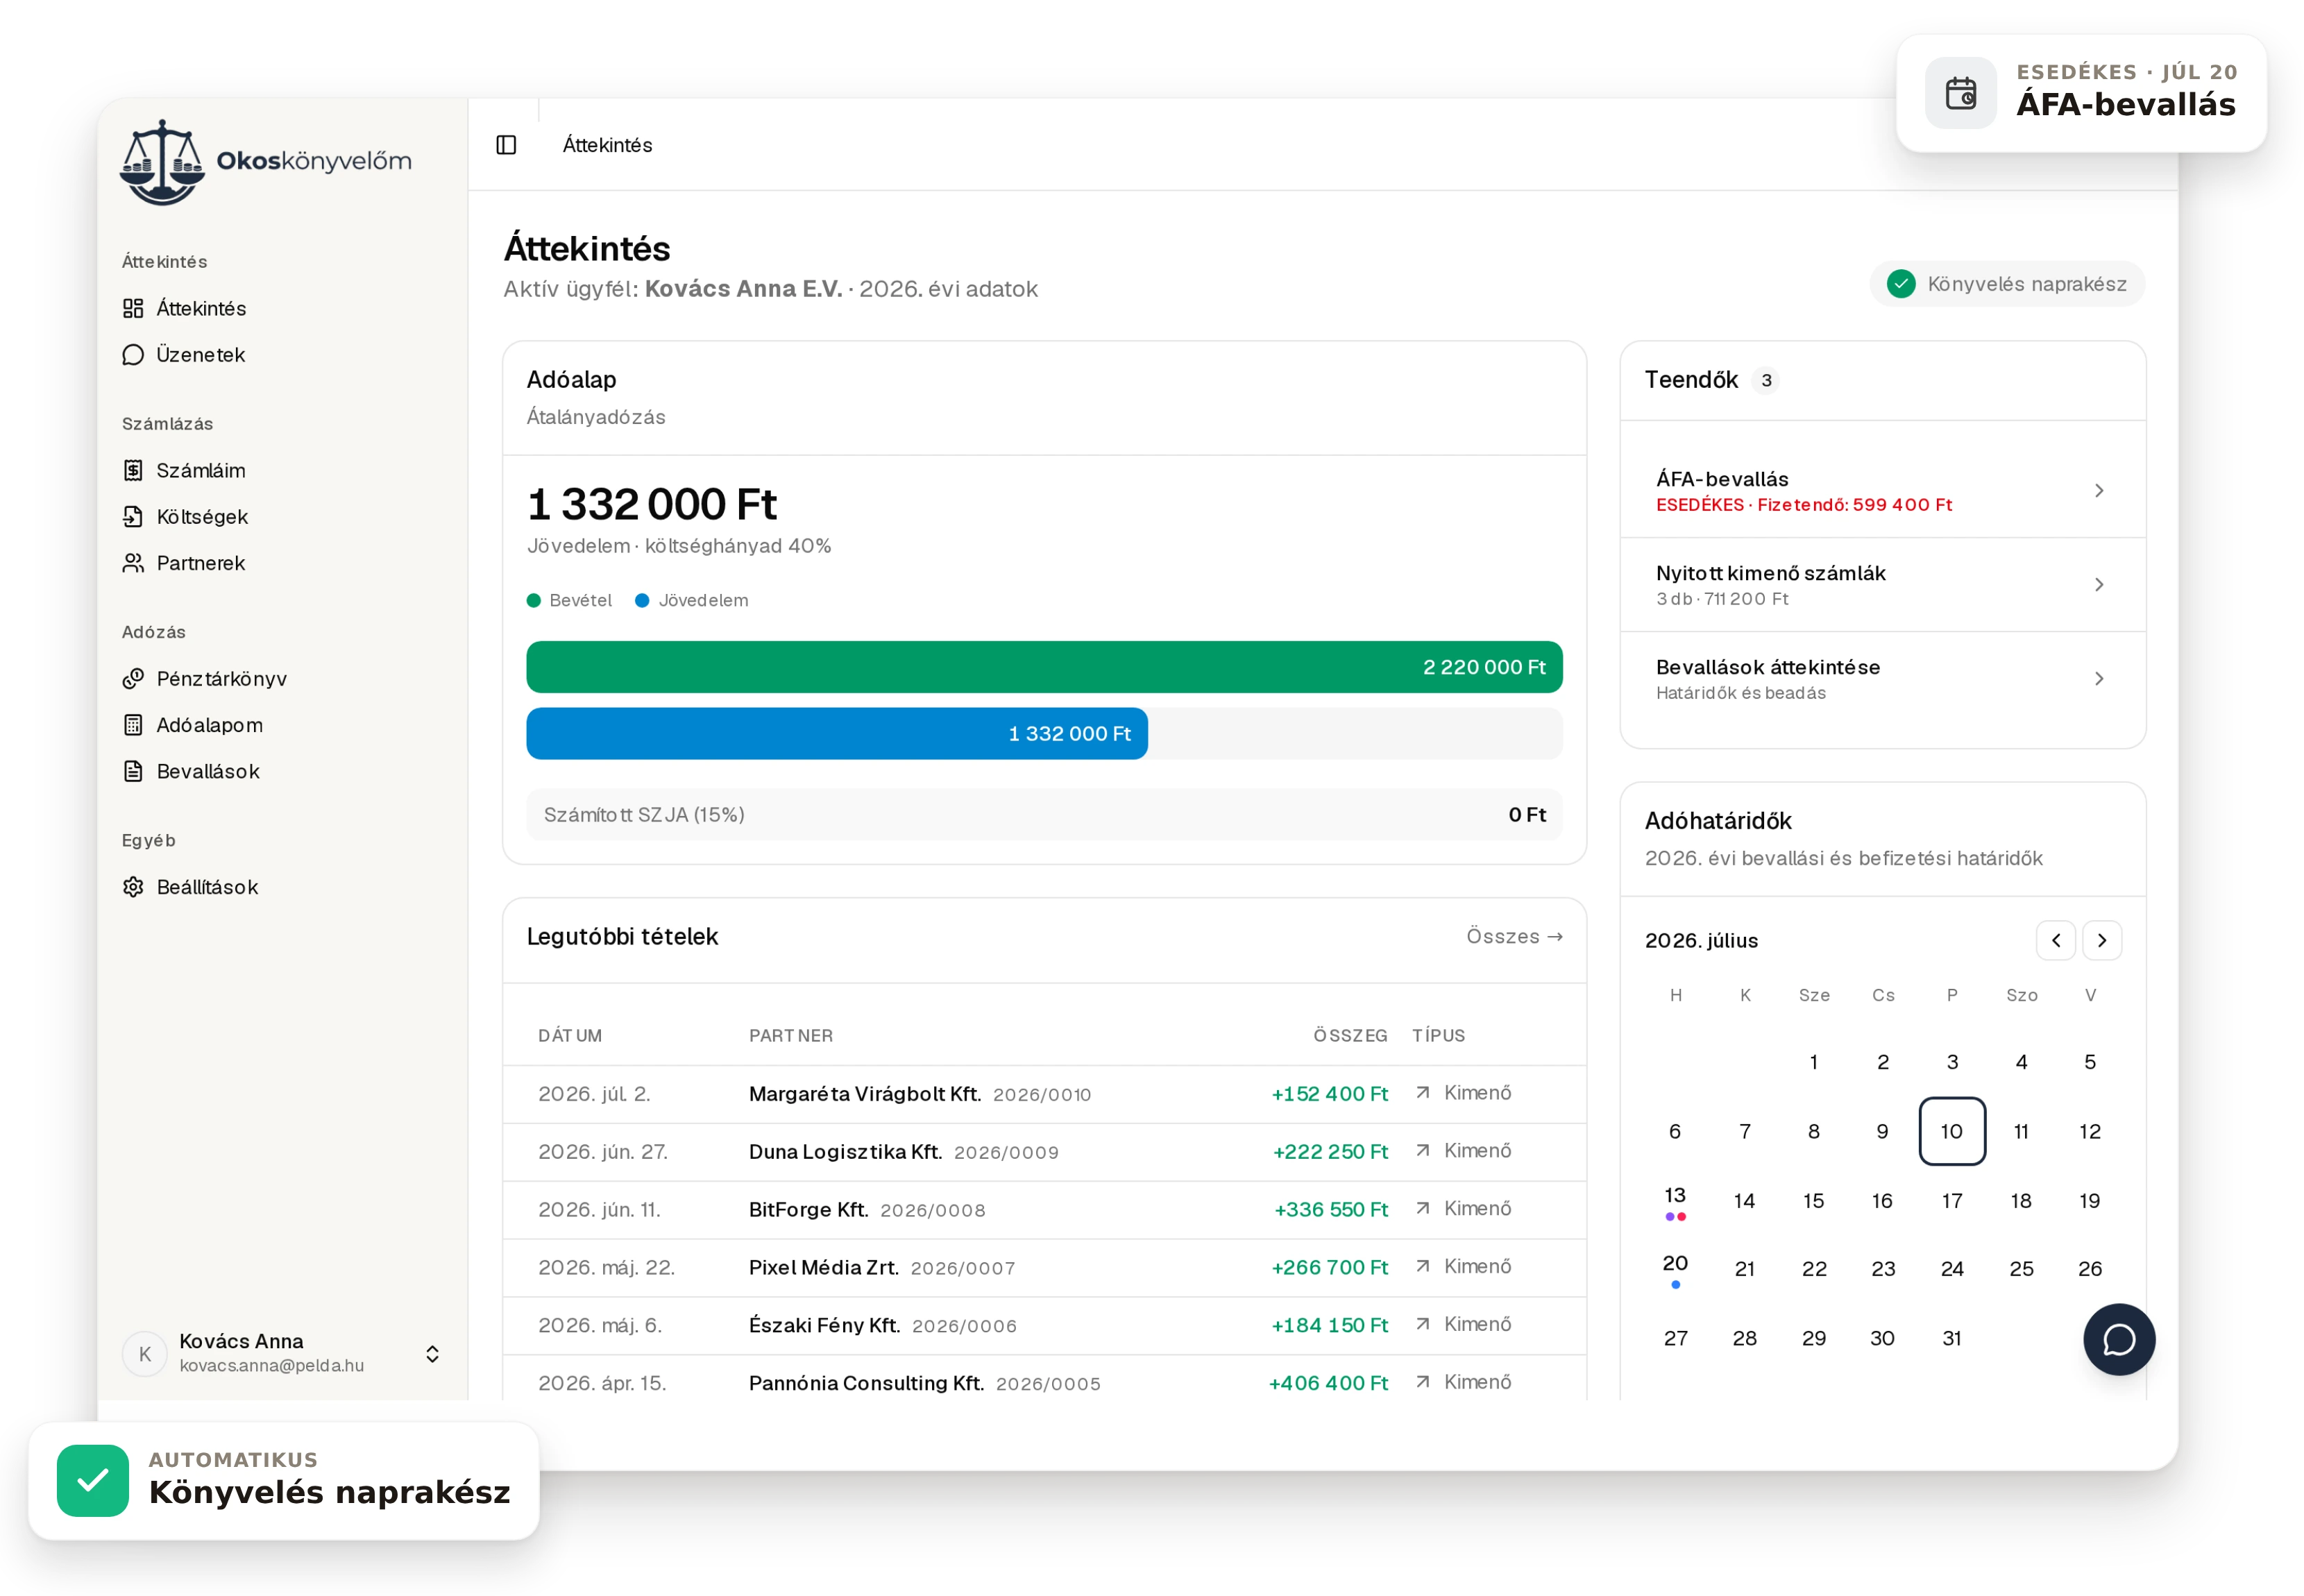Click the Kimenő arrow icon for 2026/0010

(x=1423, y=1093)
